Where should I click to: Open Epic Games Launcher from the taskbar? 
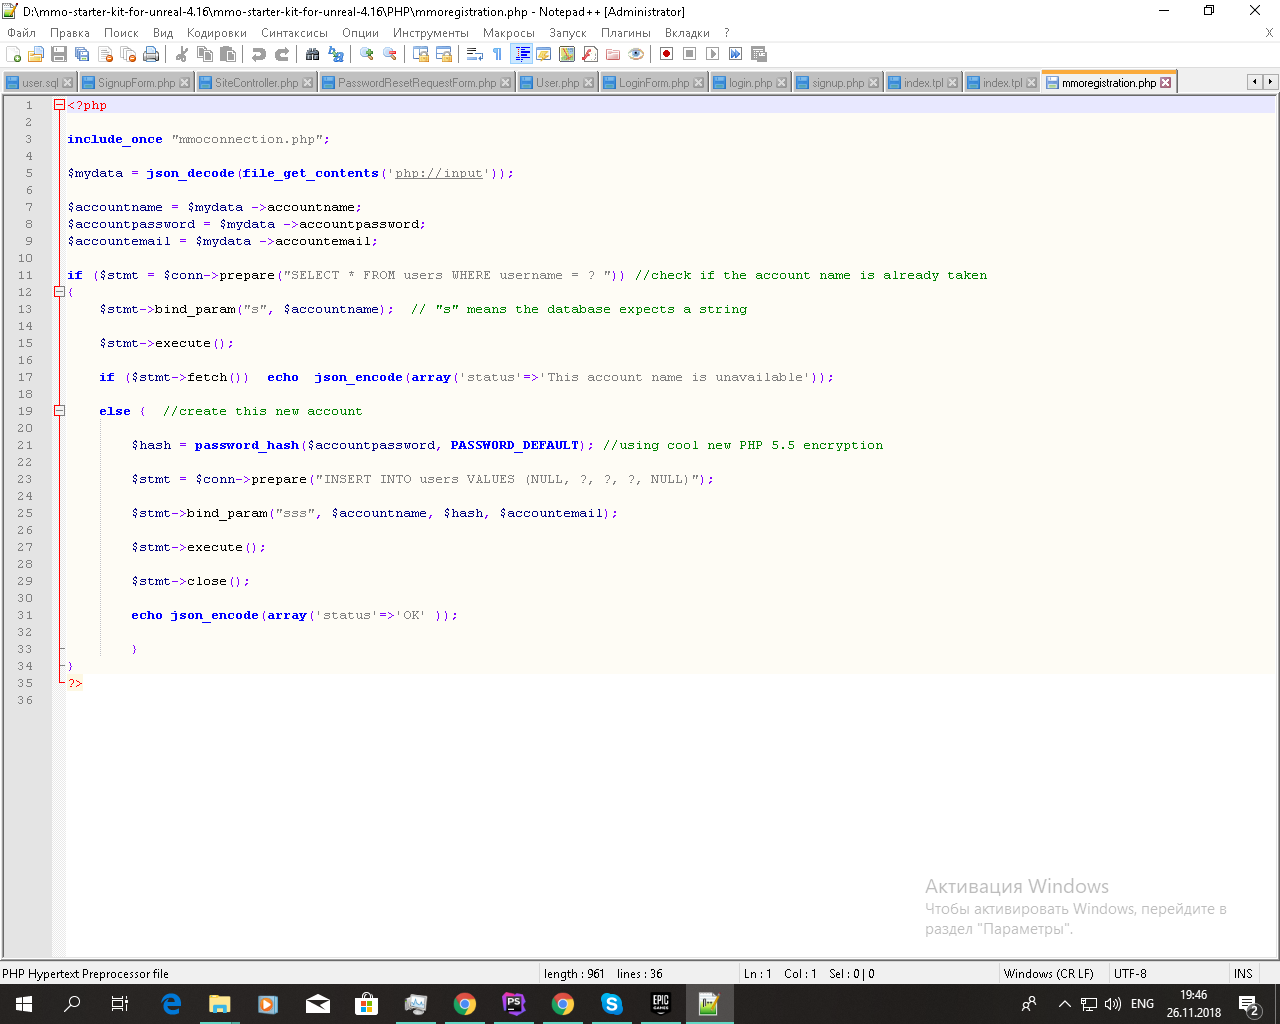[660, 1003]
